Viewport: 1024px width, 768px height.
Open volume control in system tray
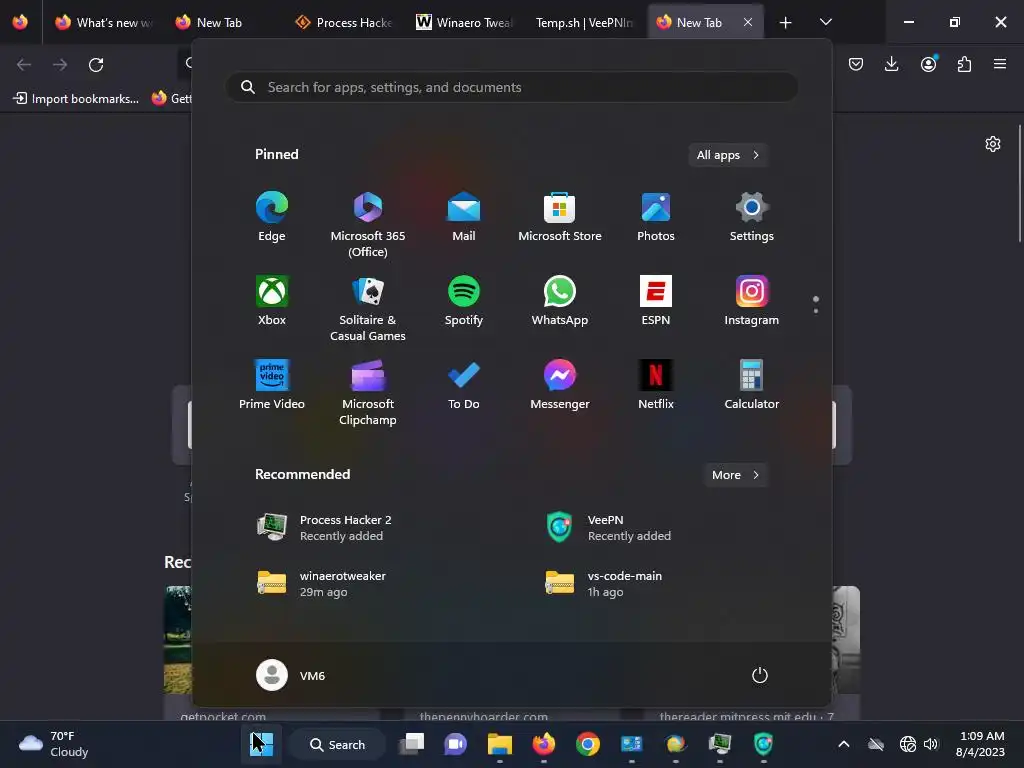tap(931, 744)
